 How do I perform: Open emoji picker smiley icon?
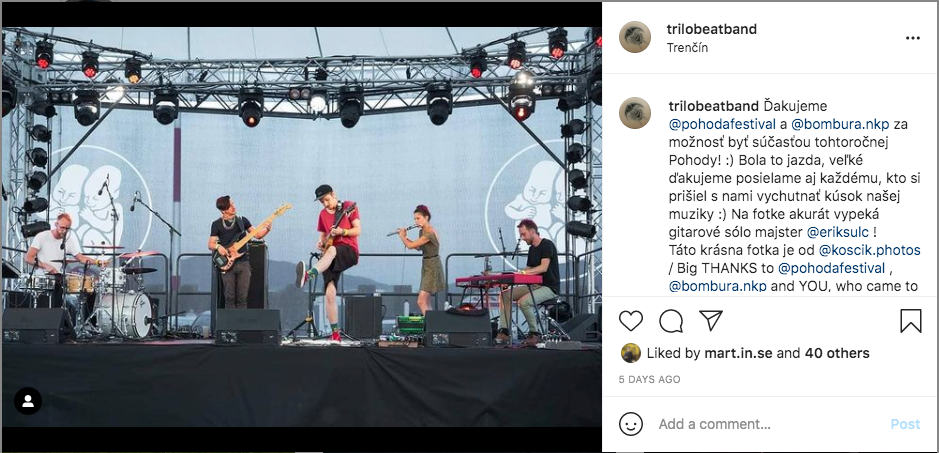[631, 424]
